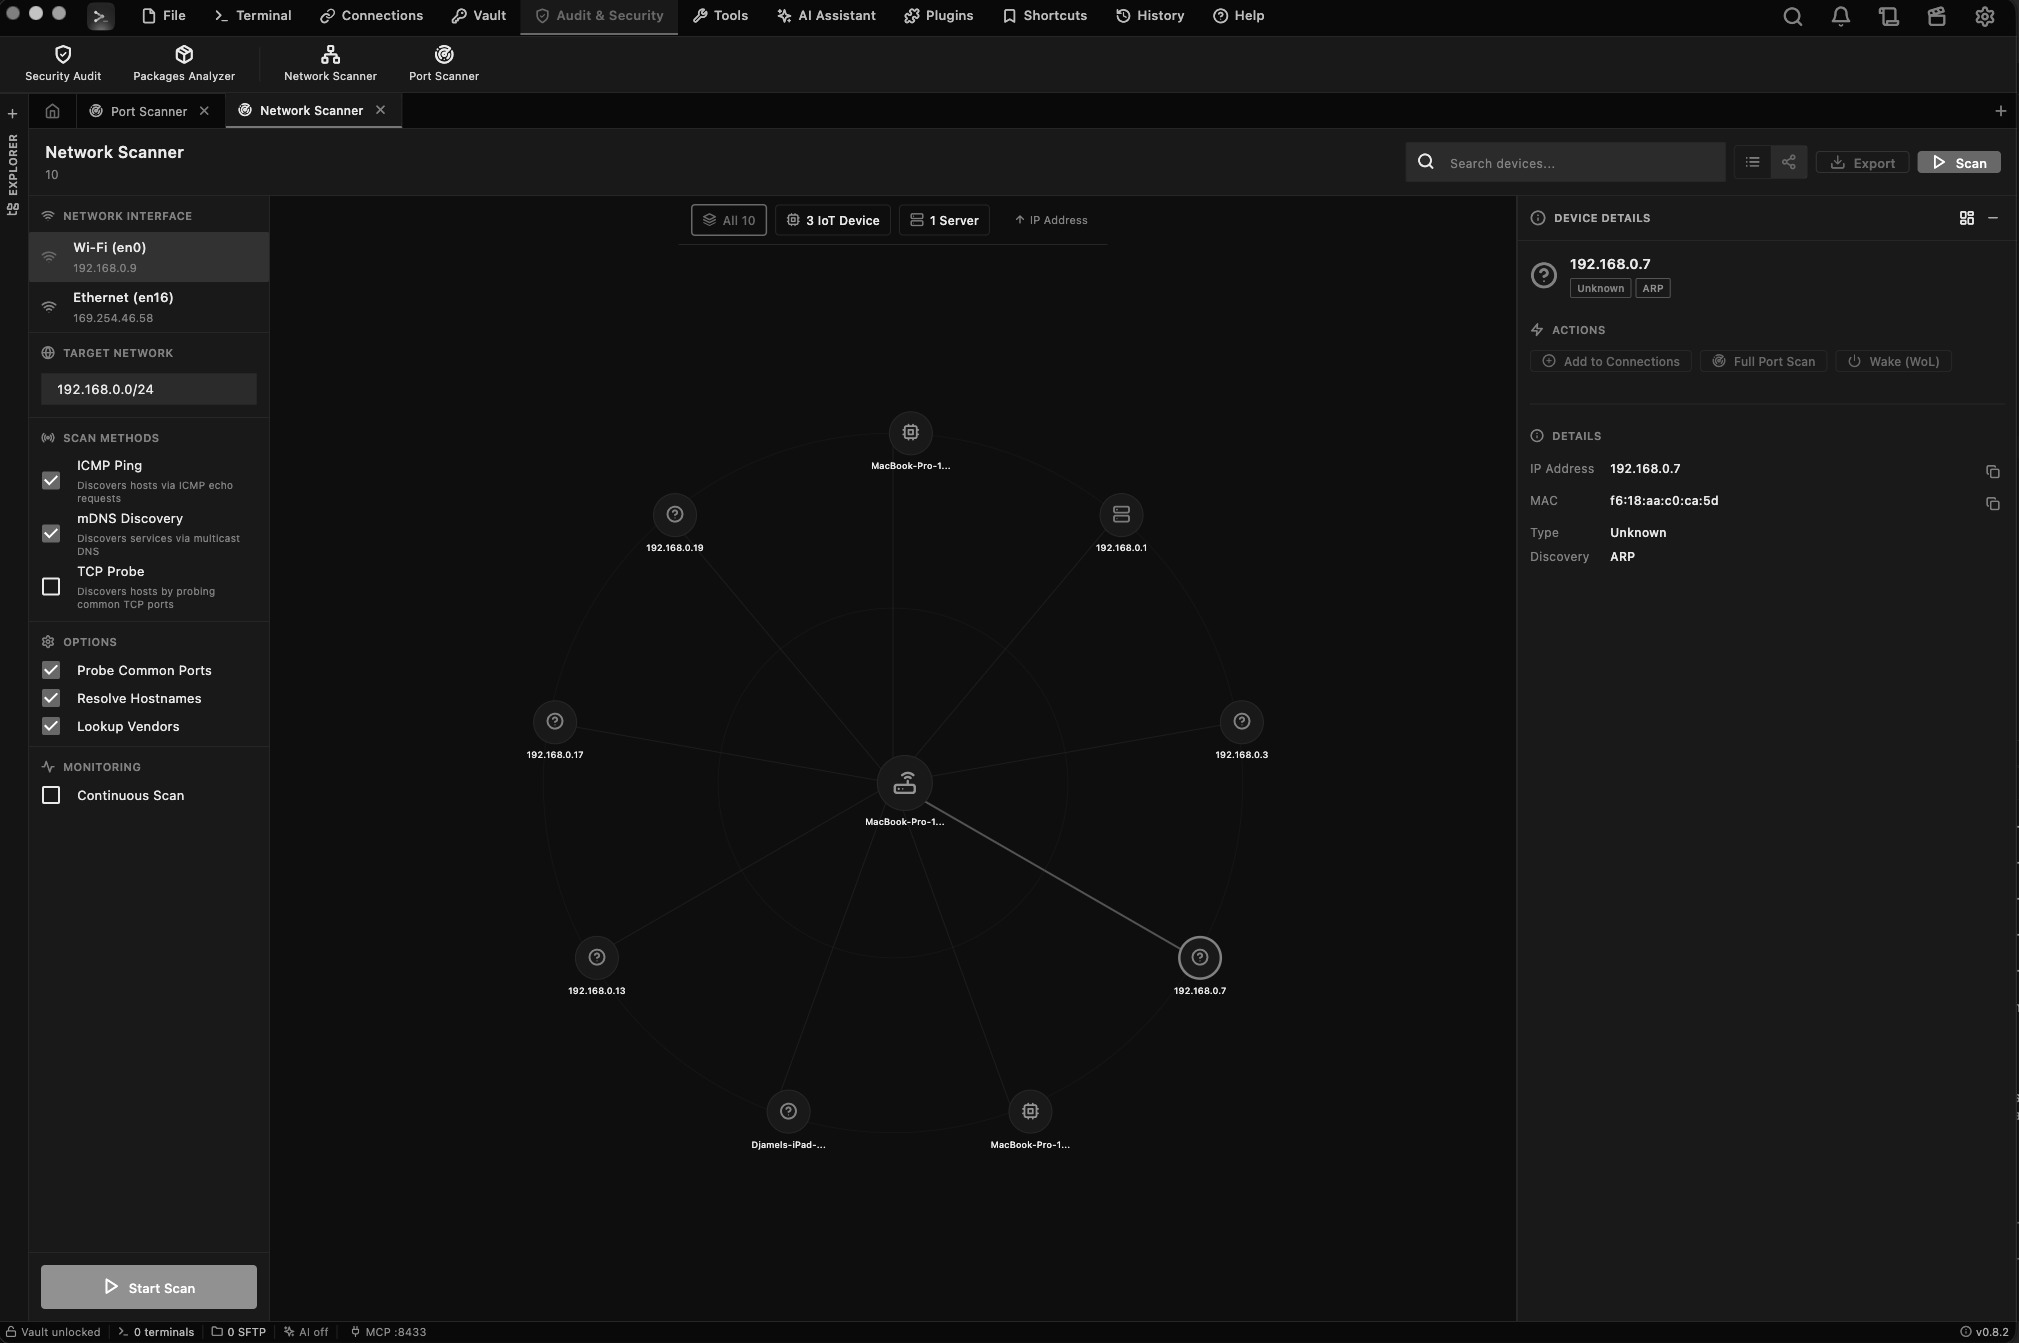Export the scan results
This screenshot has width=2019, height=1343.
coord(1863,162)
